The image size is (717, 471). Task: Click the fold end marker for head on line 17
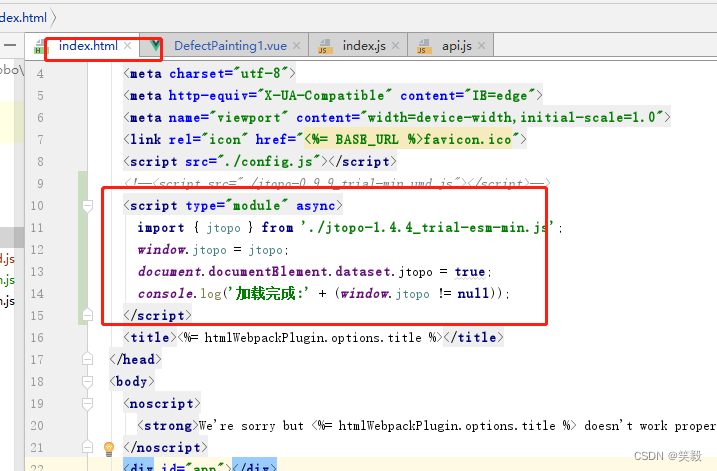88,359
